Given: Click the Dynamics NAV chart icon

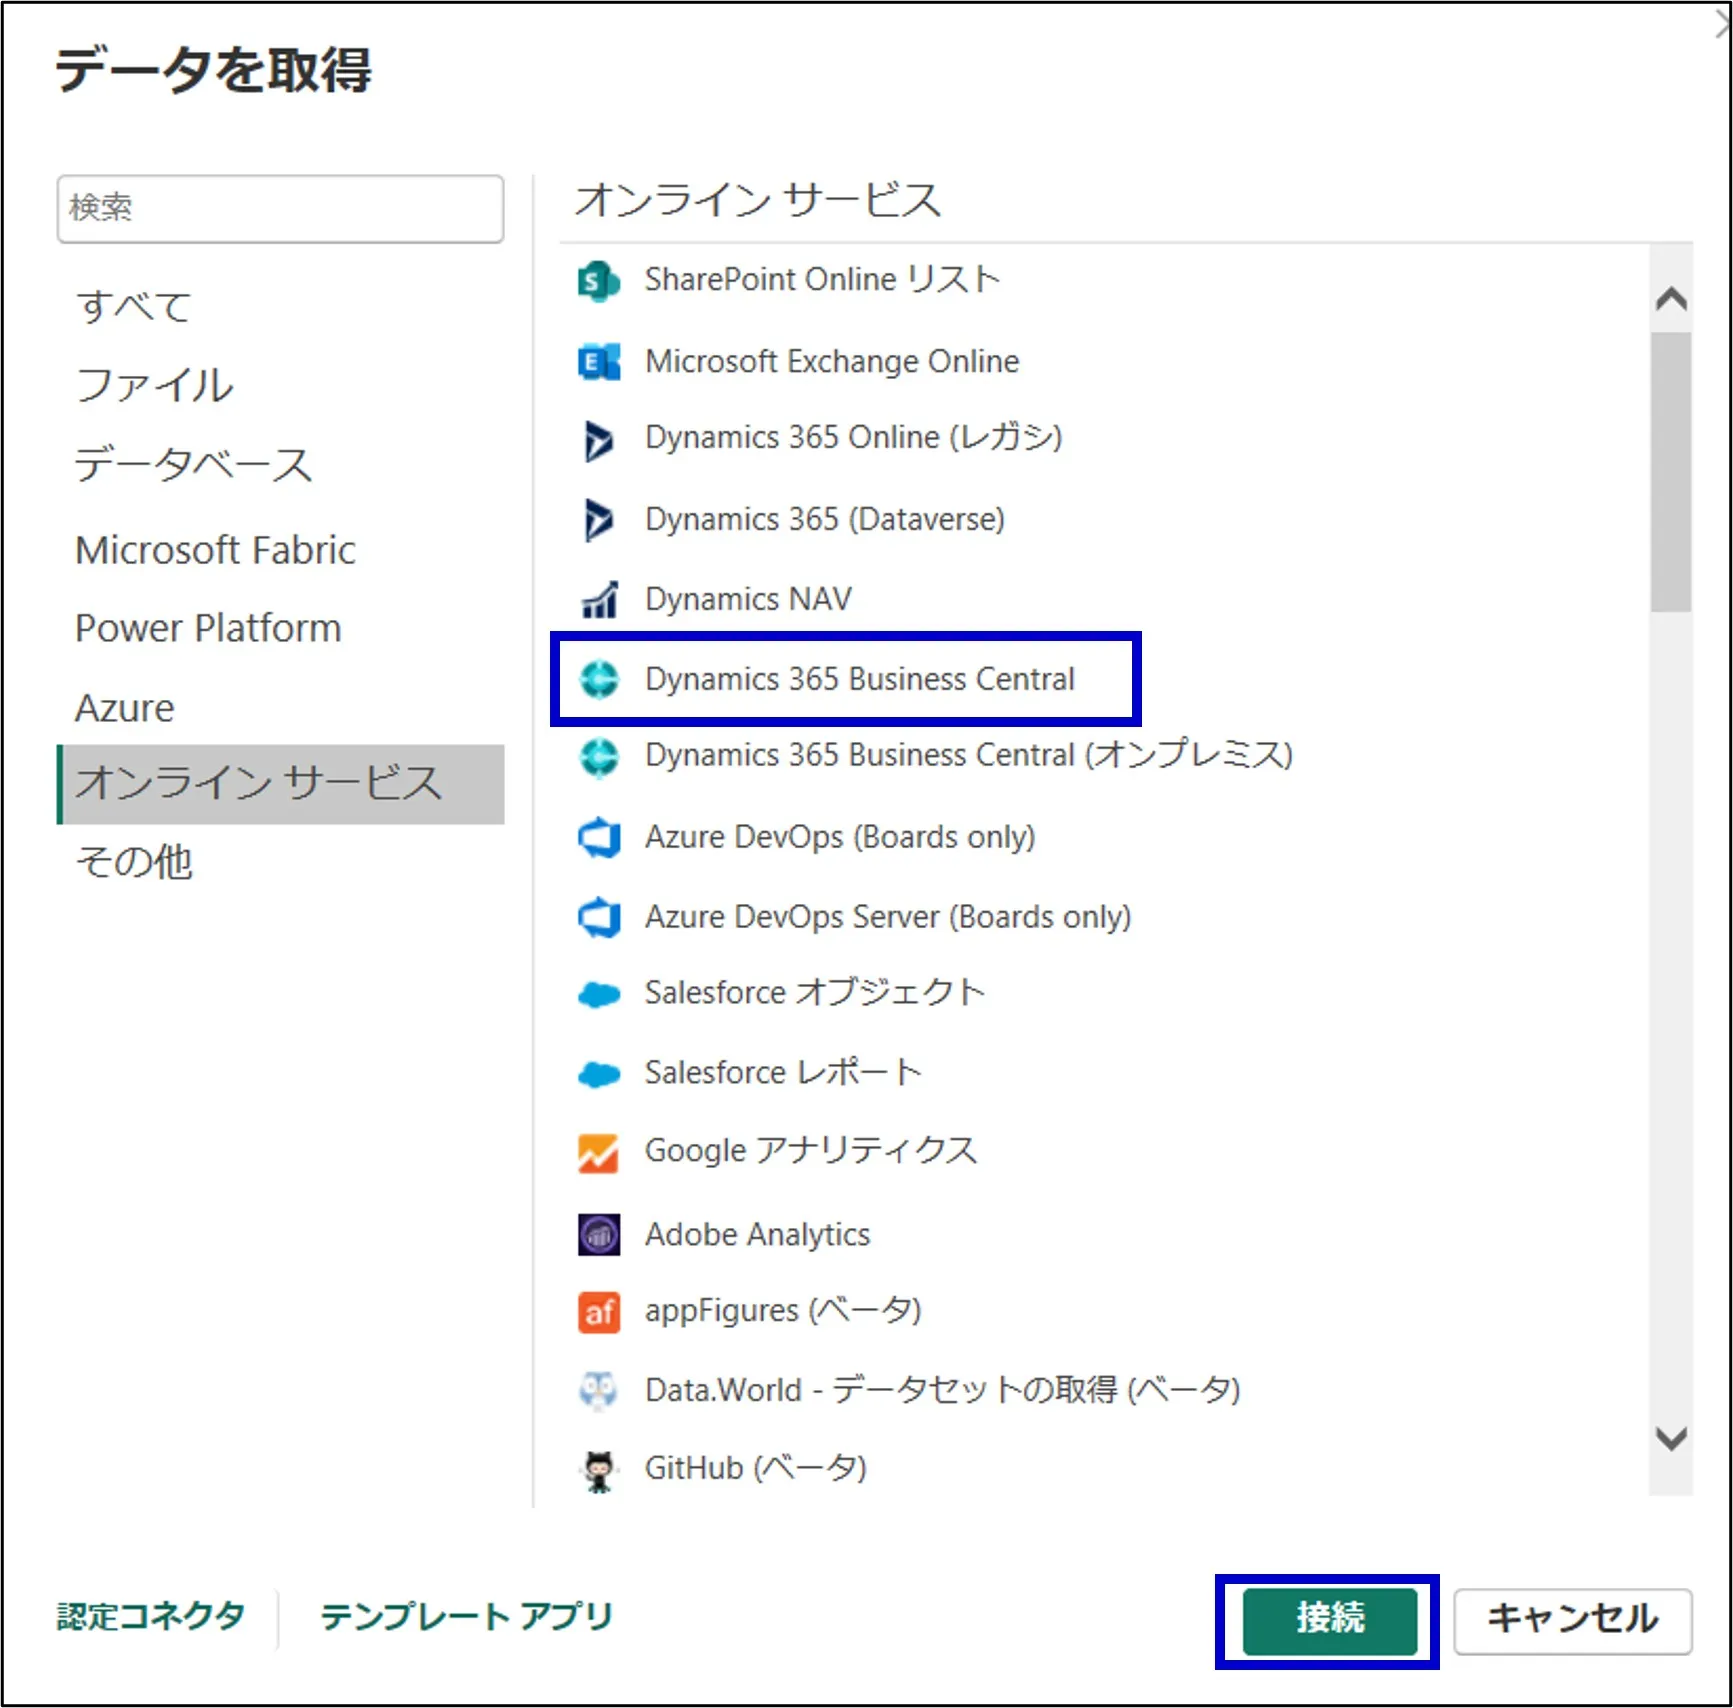Looking at the screenshot, I should point(598,599).
